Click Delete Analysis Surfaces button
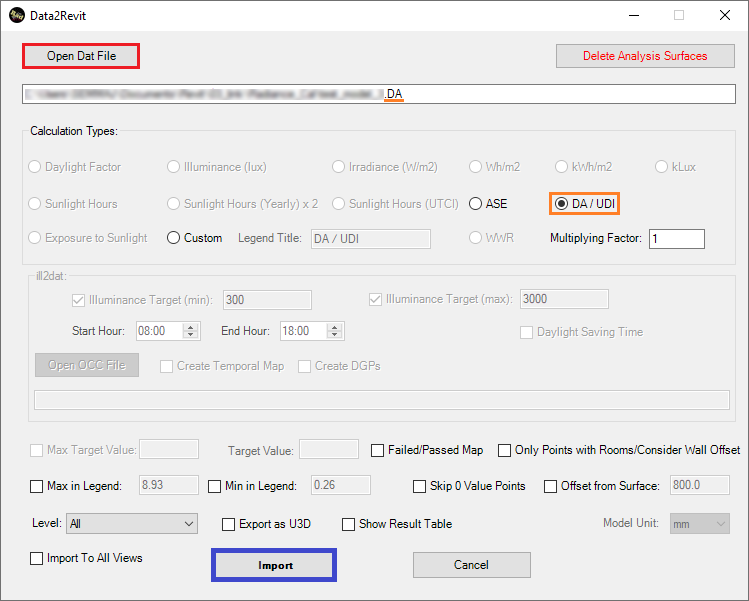The image size is (749, 601). (645, 56)
